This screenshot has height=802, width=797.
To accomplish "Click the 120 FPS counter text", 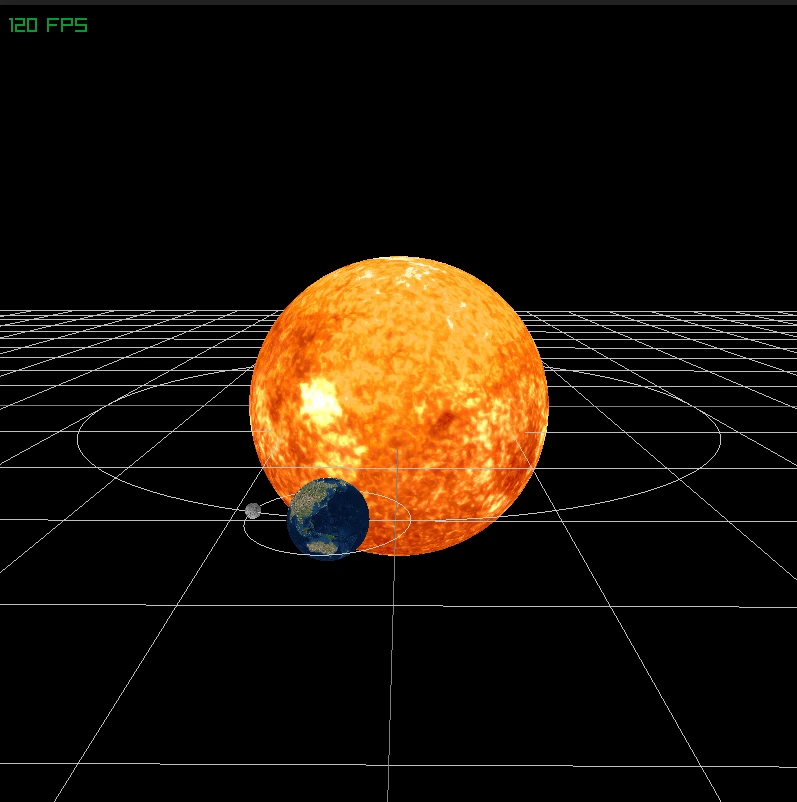I will pos(48,25).
